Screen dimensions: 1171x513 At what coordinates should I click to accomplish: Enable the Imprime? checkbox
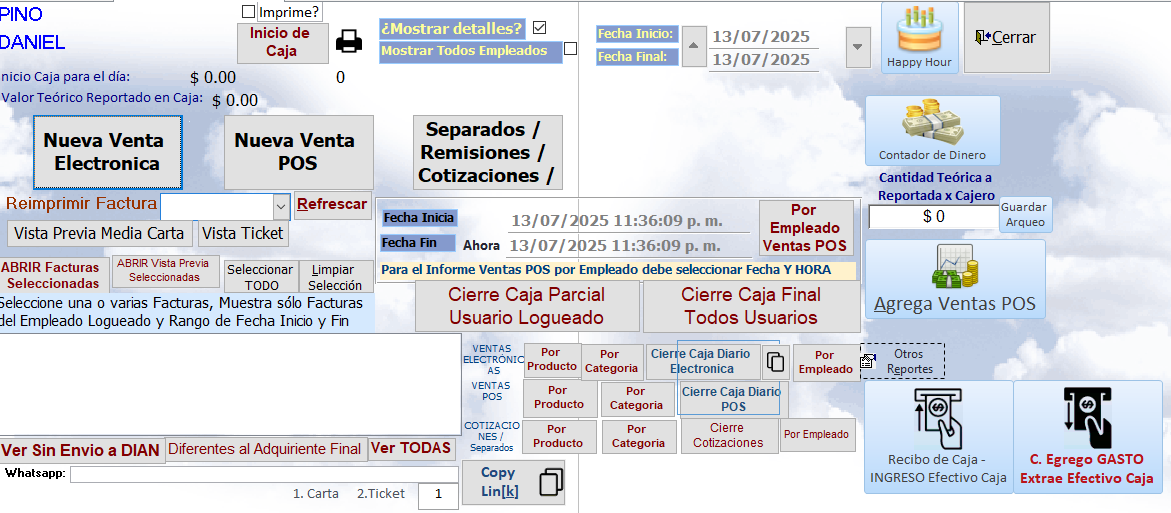(249, 12)
